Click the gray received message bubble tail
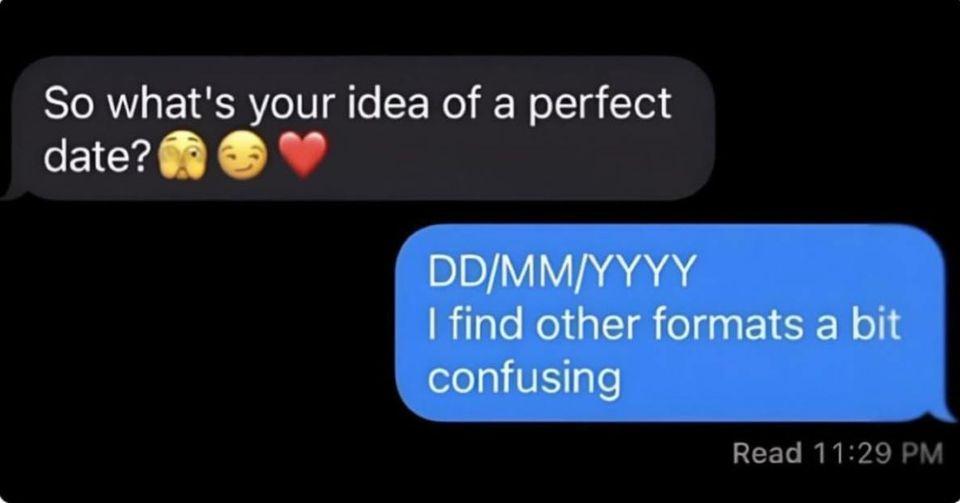The height and width of the screenshot is (503, 960). (x=11, y=193)
